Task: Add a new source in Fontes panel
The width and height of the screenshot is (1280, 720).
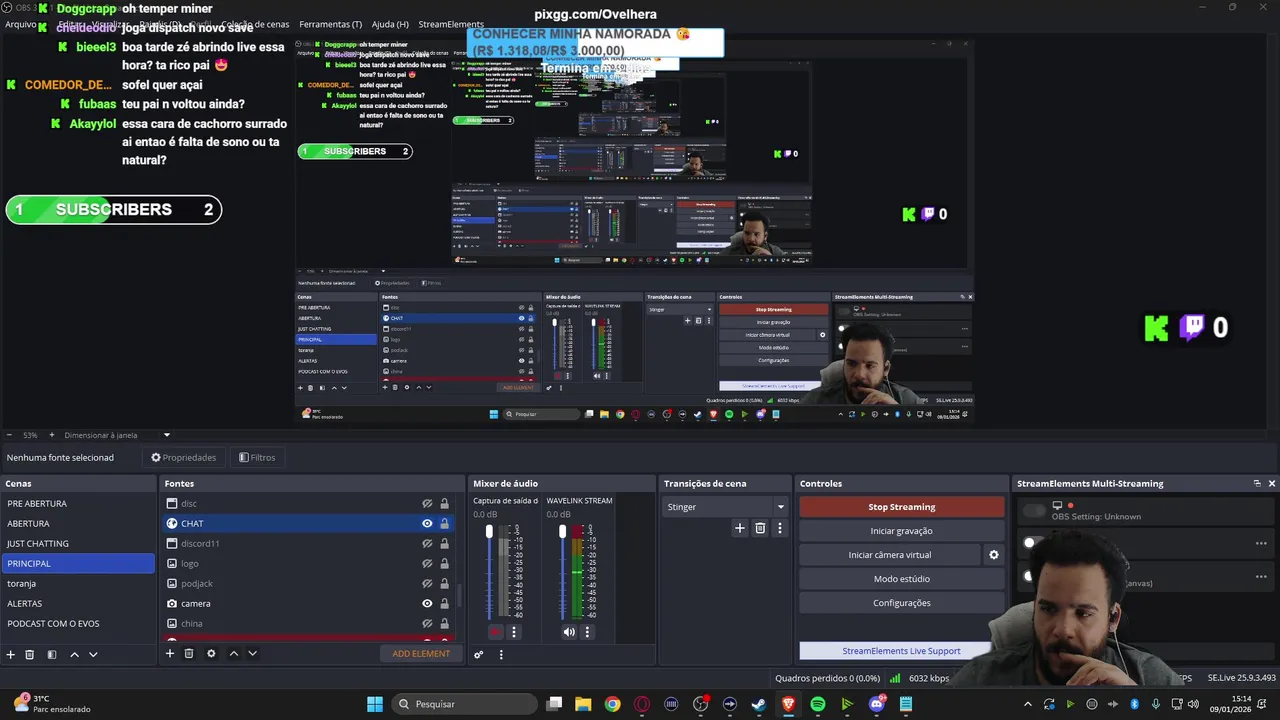Action: [x=170, y=653]
